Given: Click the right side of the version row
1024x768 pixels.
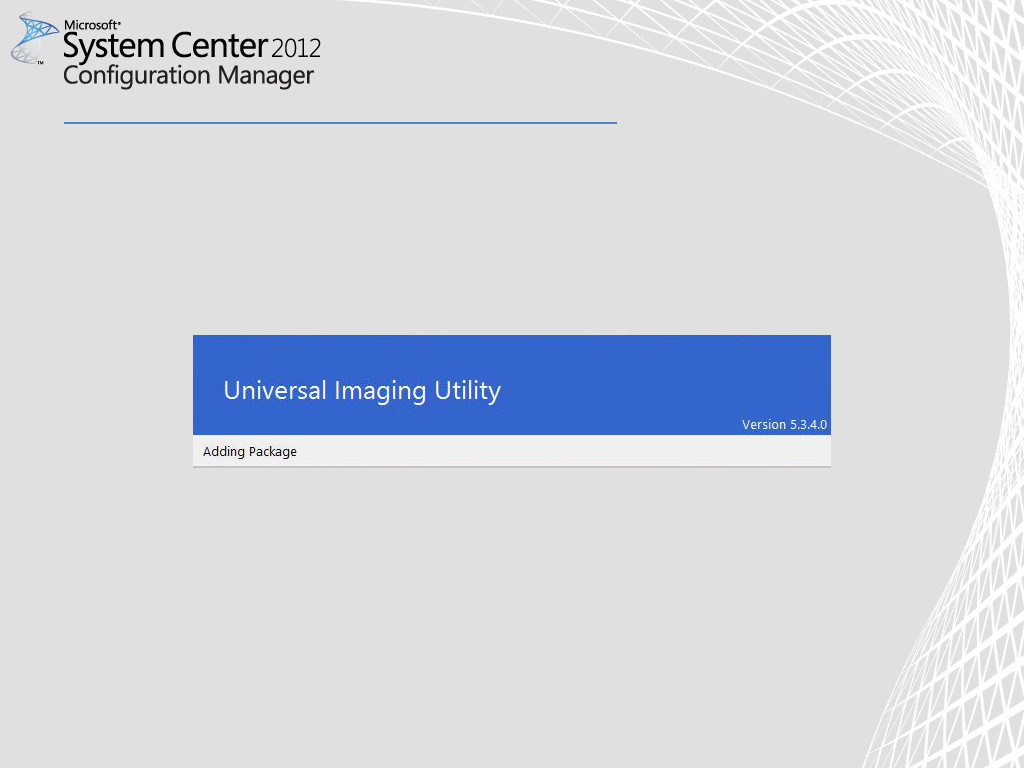Looking at the screenshot, I should click(x=785, y=424).
